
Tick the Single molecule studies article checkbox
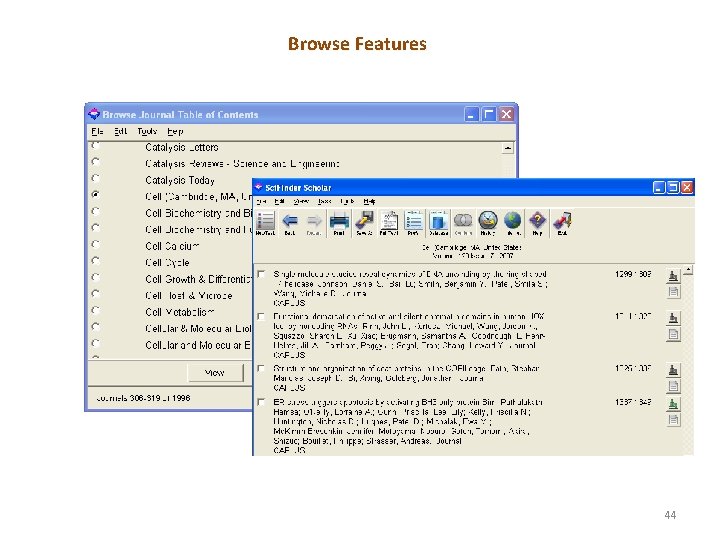click(x=261, y=274)
